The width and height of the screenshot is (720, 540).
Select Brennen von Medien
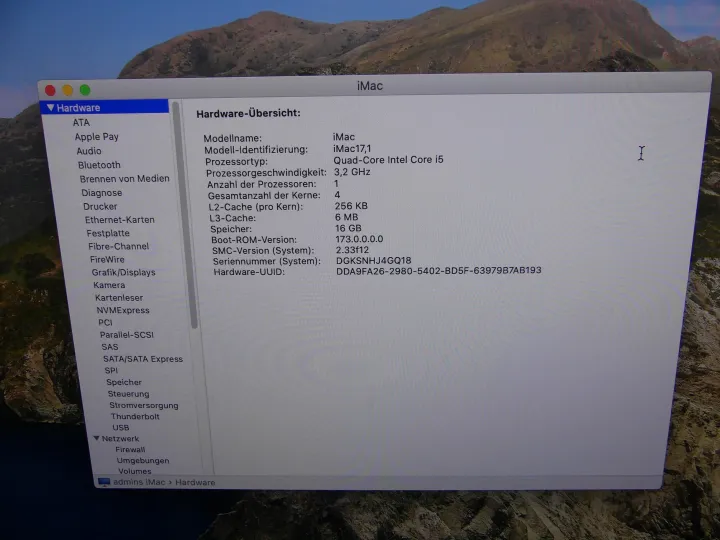tap(124, 179)
